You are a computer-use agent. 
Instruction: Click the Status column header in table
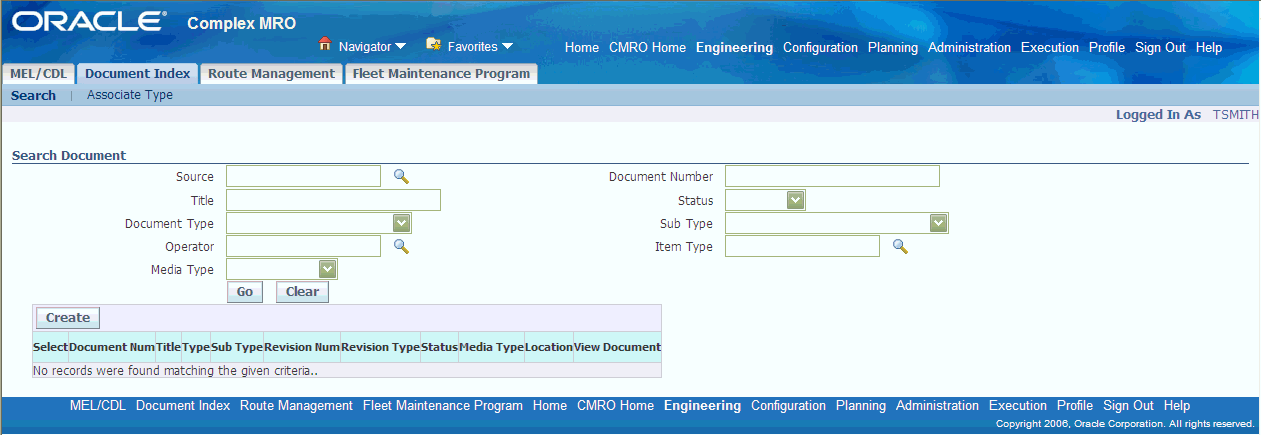(x=439, y=347)
